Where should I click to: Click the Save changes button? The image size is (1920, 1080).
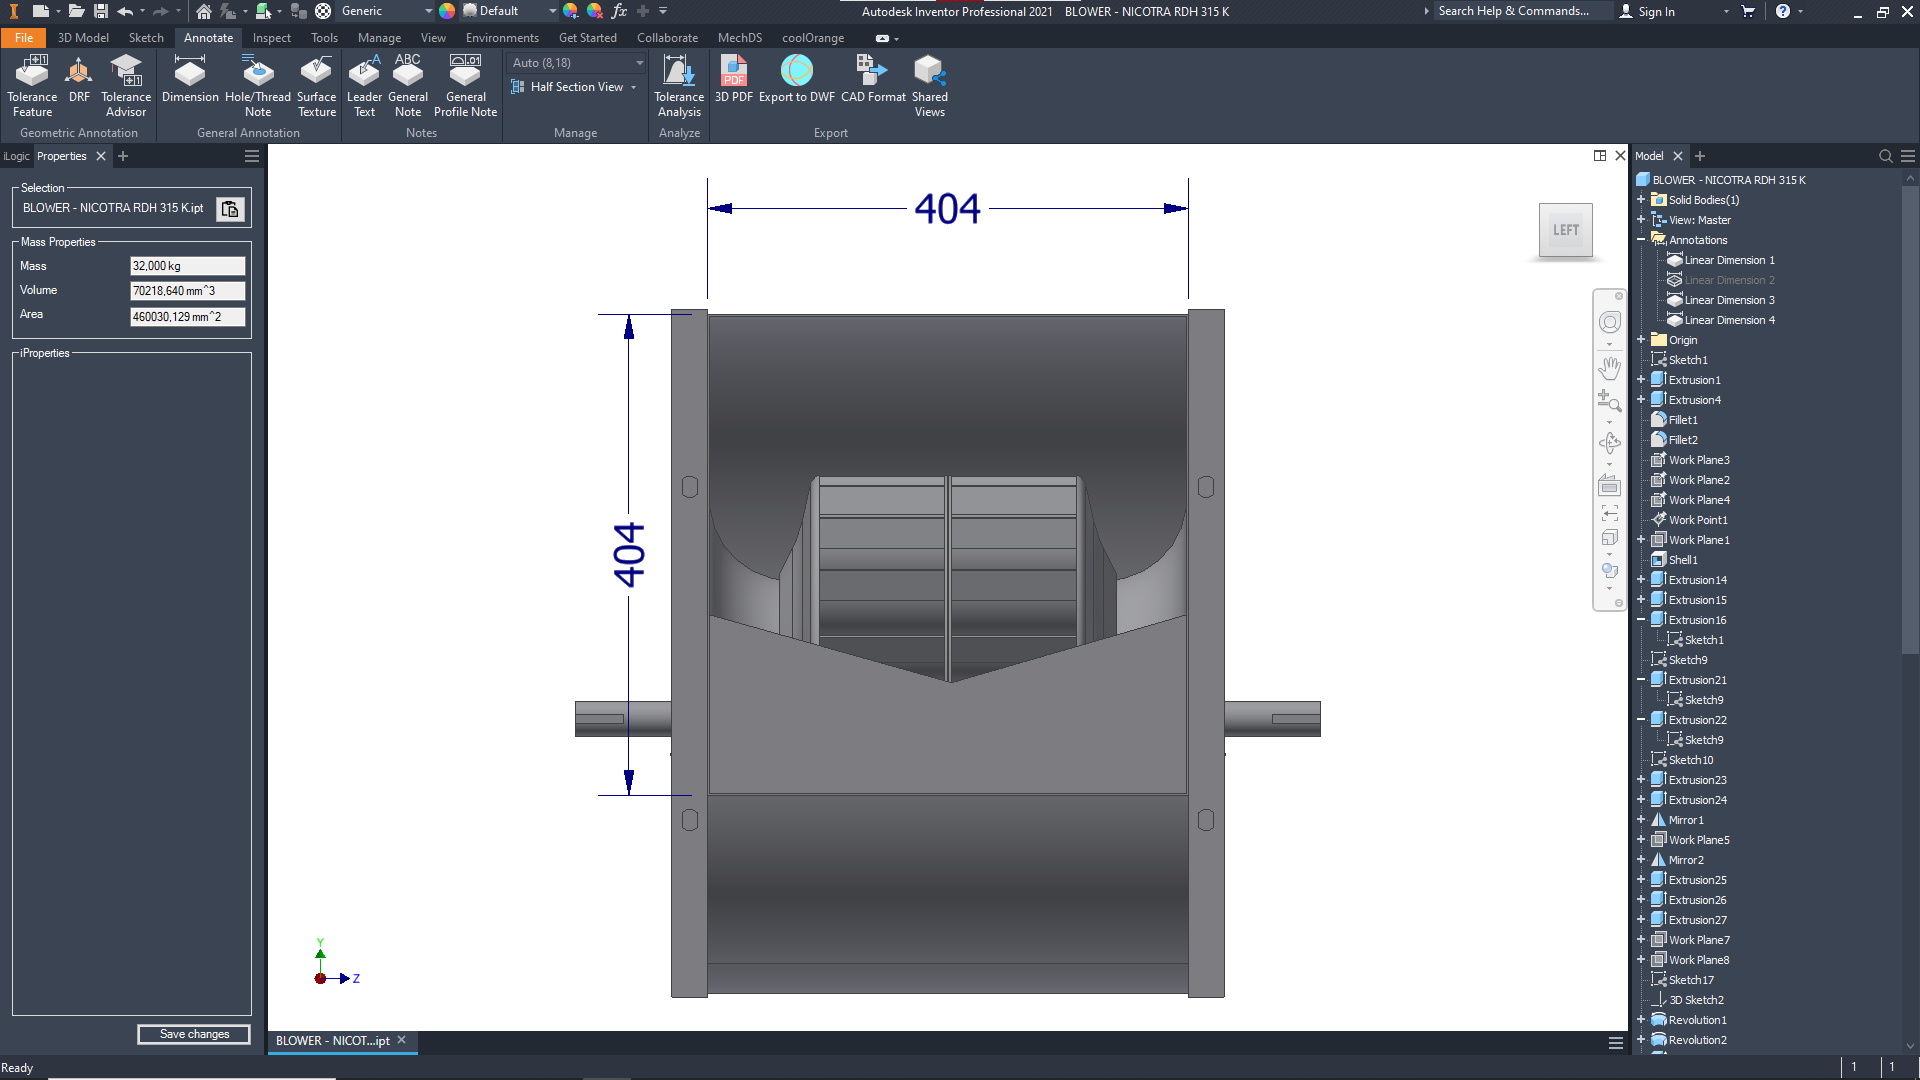coord(194,1034)
